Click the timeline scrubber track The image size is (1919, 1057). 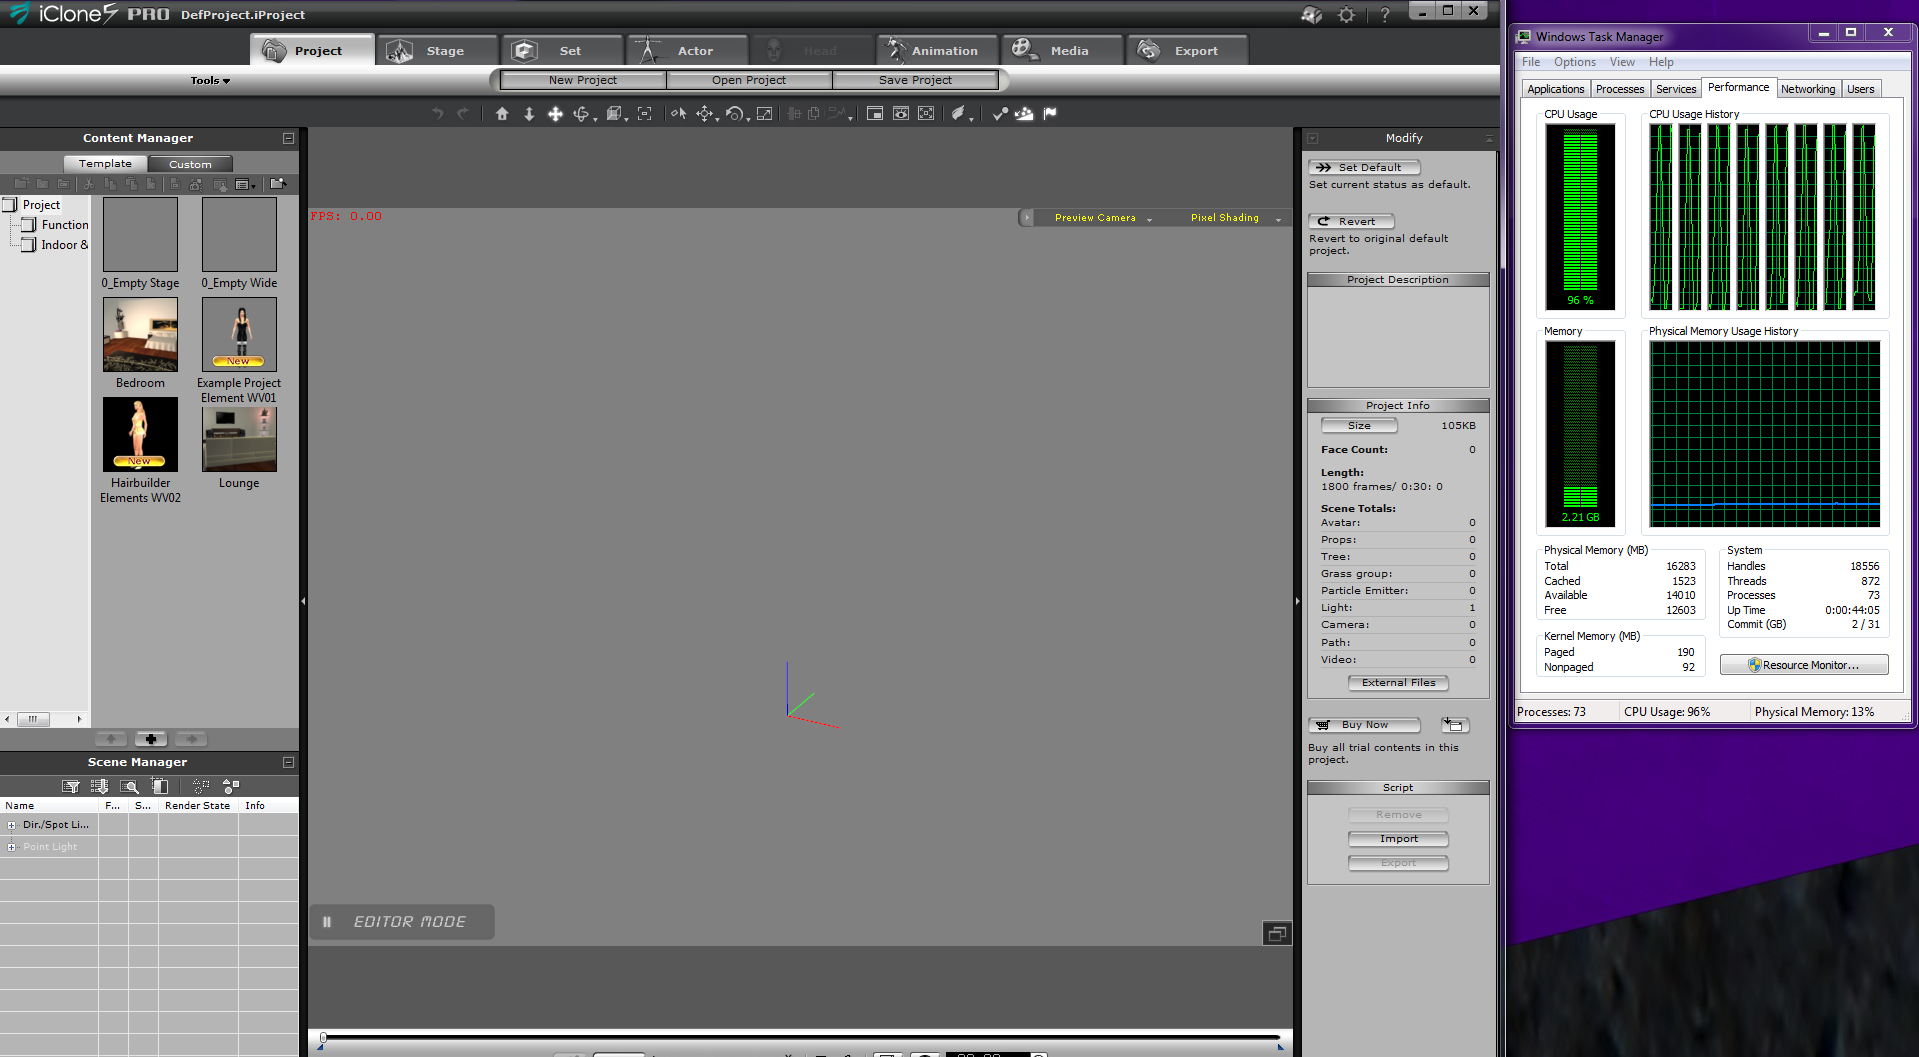800,1037
